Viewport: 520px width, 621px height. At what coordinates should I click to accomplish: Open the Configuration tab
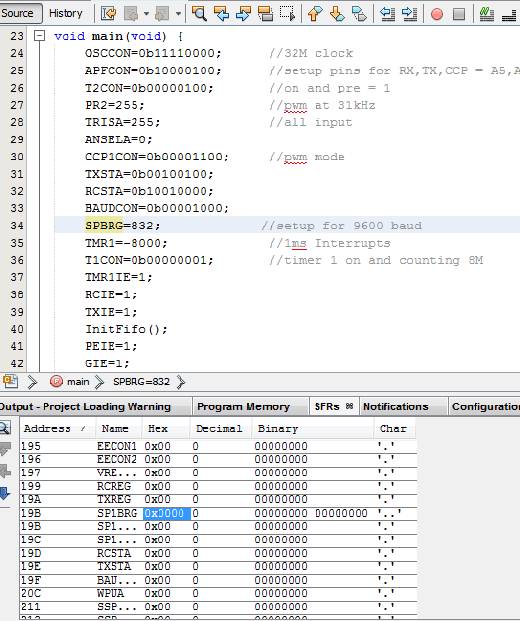click(485, 407)
